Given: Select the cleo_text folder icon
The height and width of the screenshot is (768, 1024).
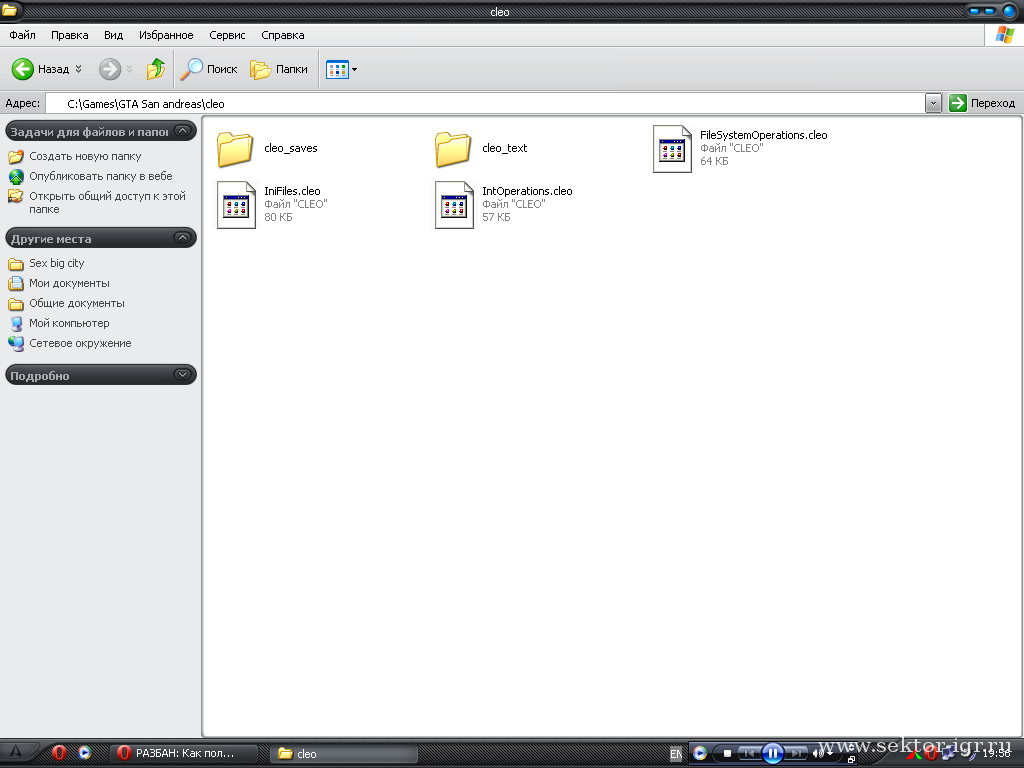Looking at the screenshot, I should (453, 149).
